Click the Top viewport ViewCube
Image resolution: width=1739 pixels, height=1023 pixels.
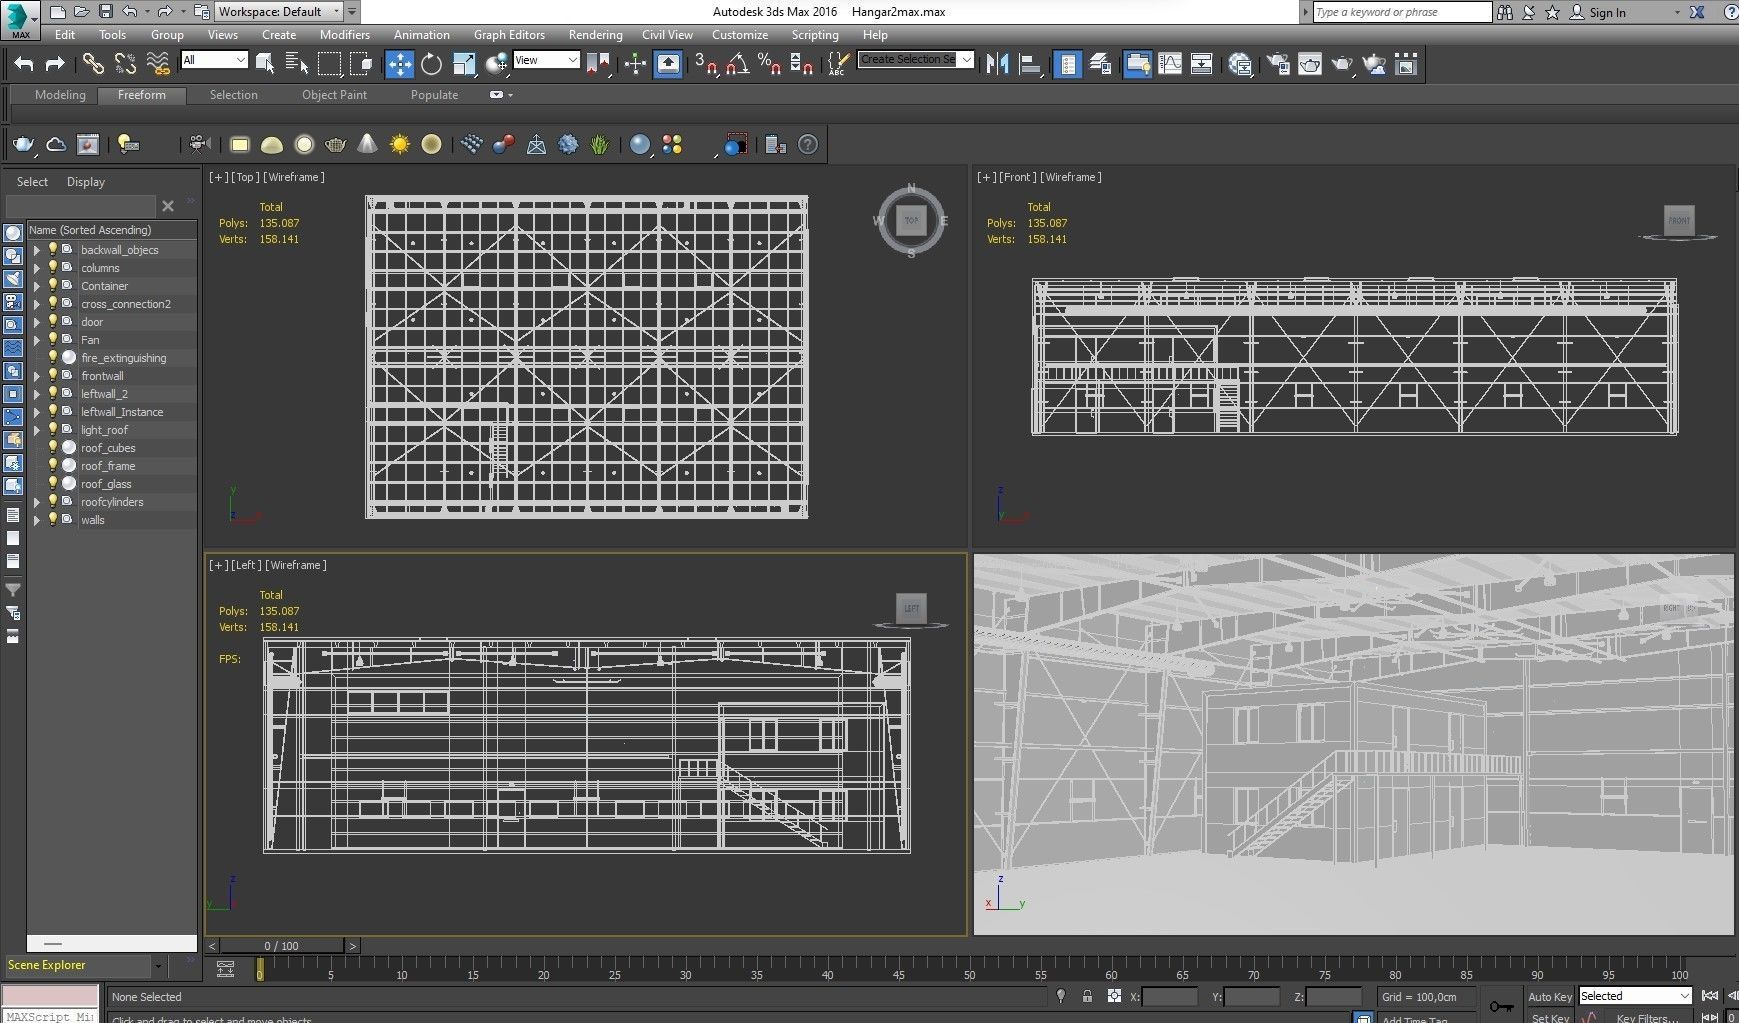pyautogui.click(x=911, y=220)
